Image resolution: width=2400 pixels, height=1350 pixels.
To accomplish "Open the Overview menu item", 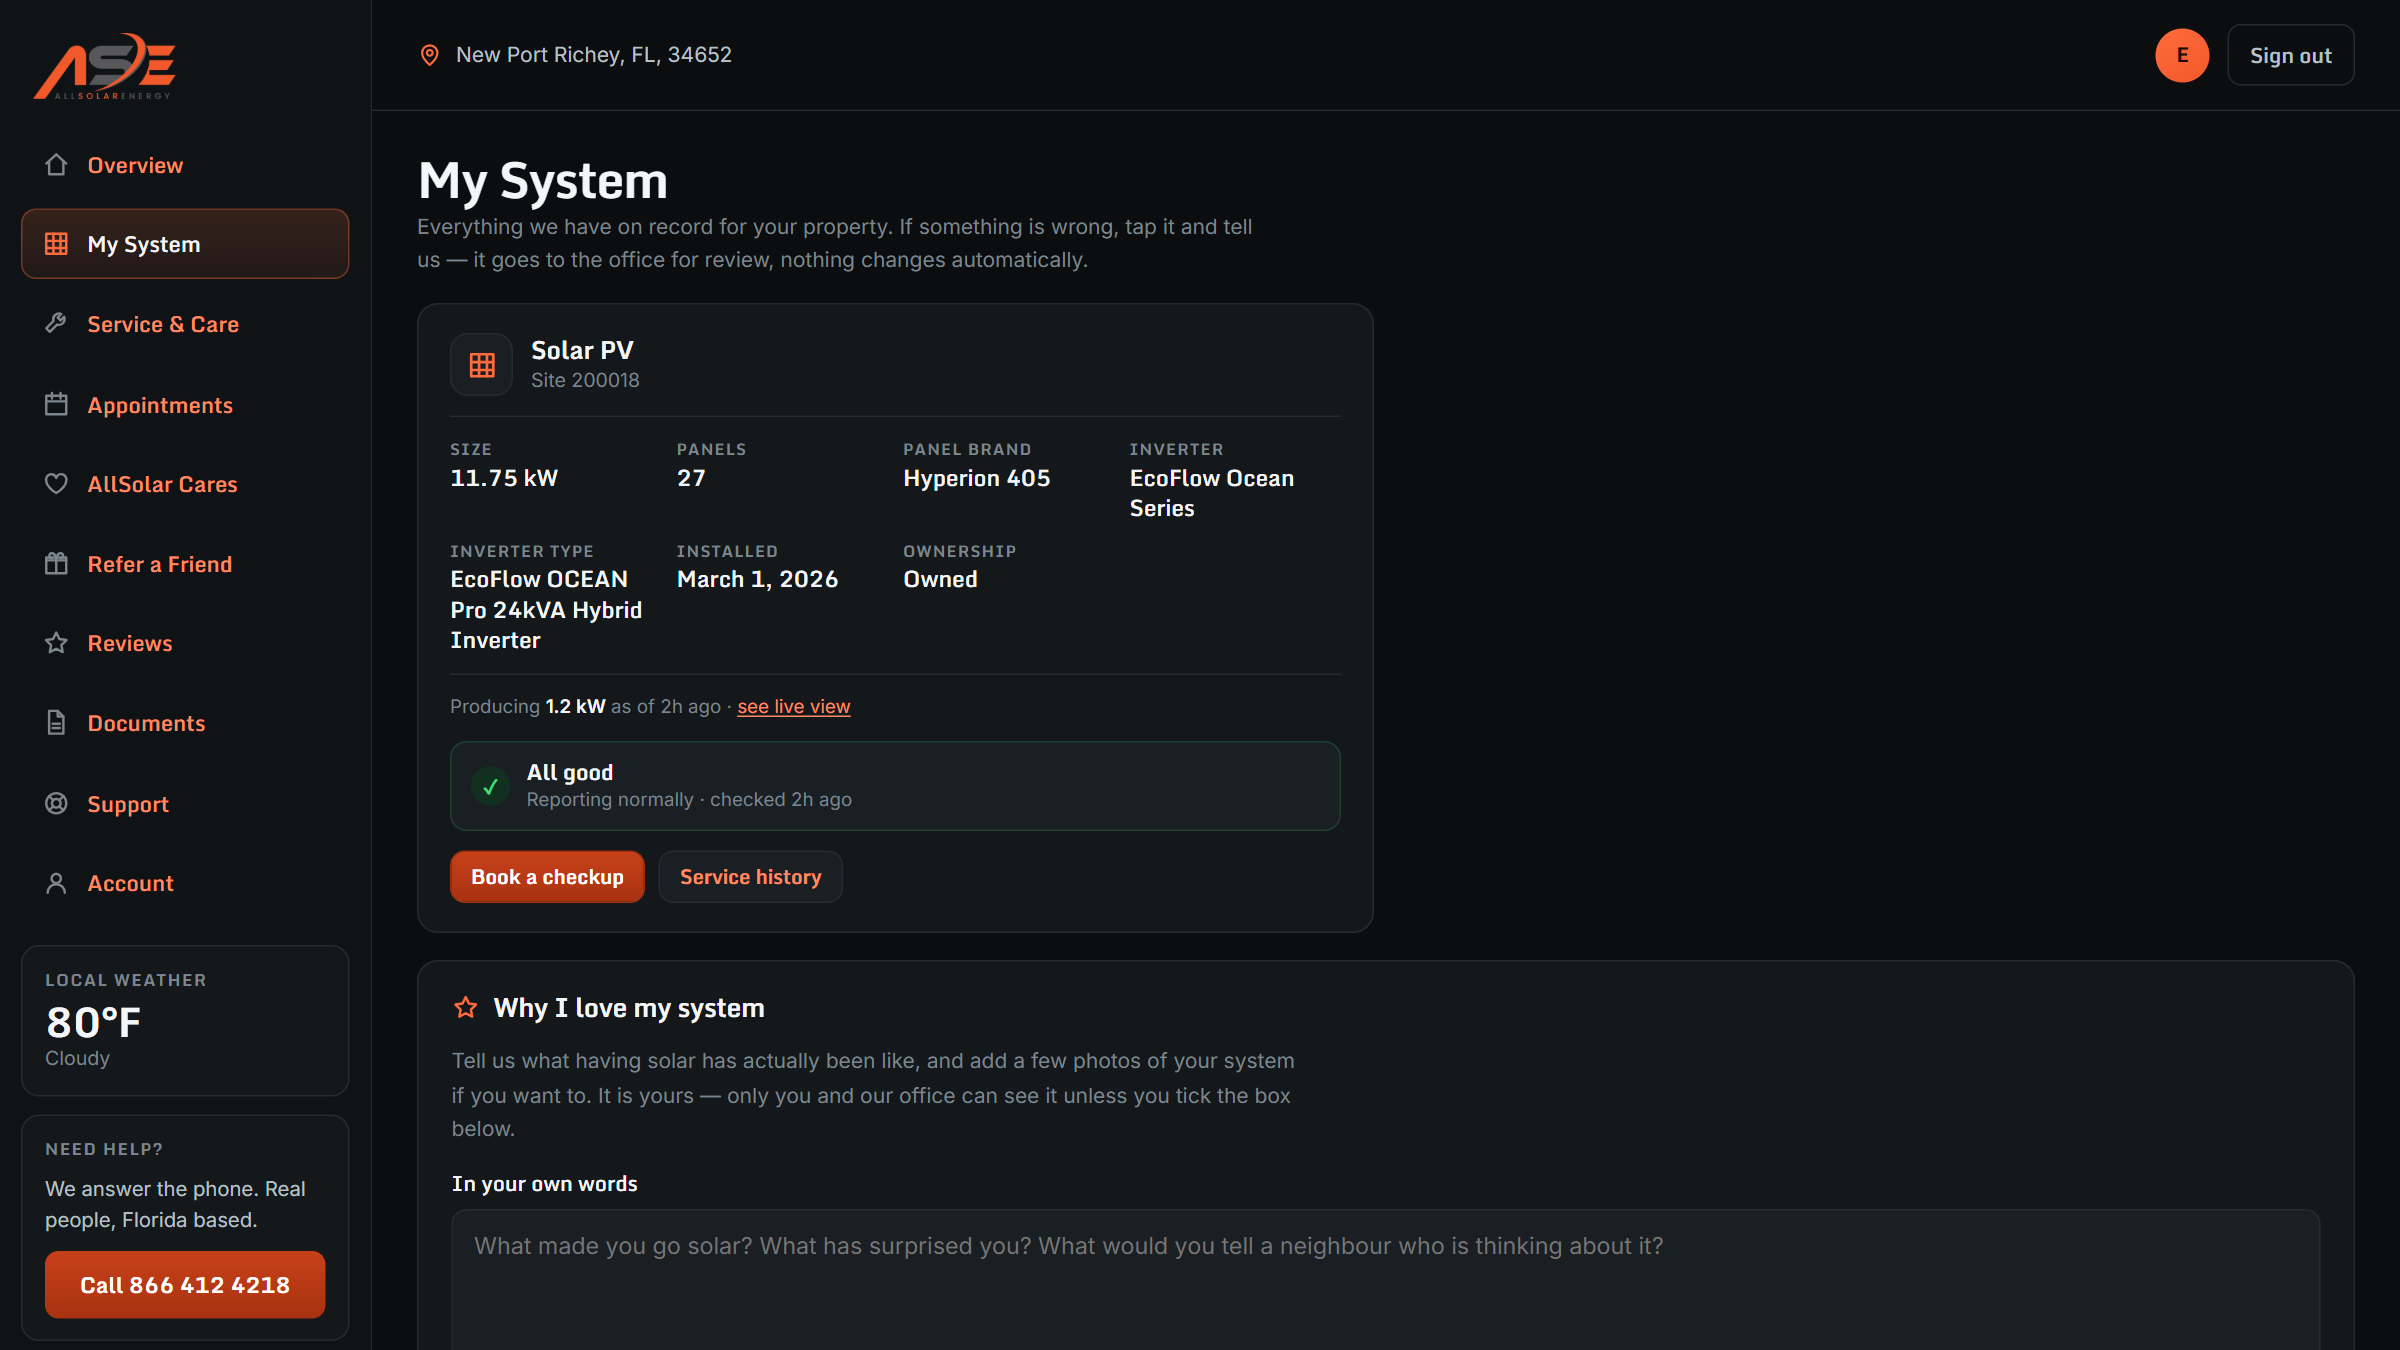I will [185, 165].
